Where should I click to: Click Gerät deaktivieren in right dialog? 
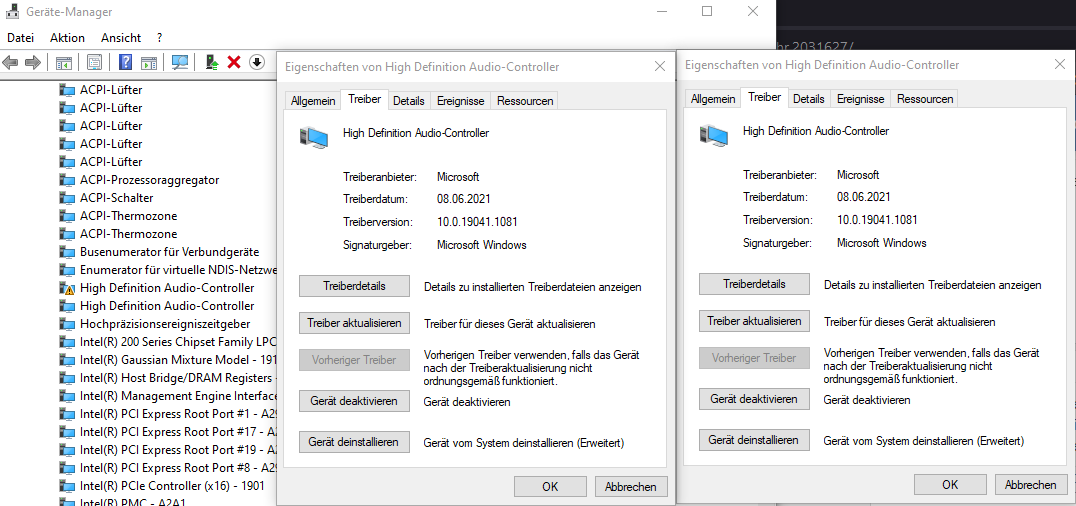(x=754, y=399)
